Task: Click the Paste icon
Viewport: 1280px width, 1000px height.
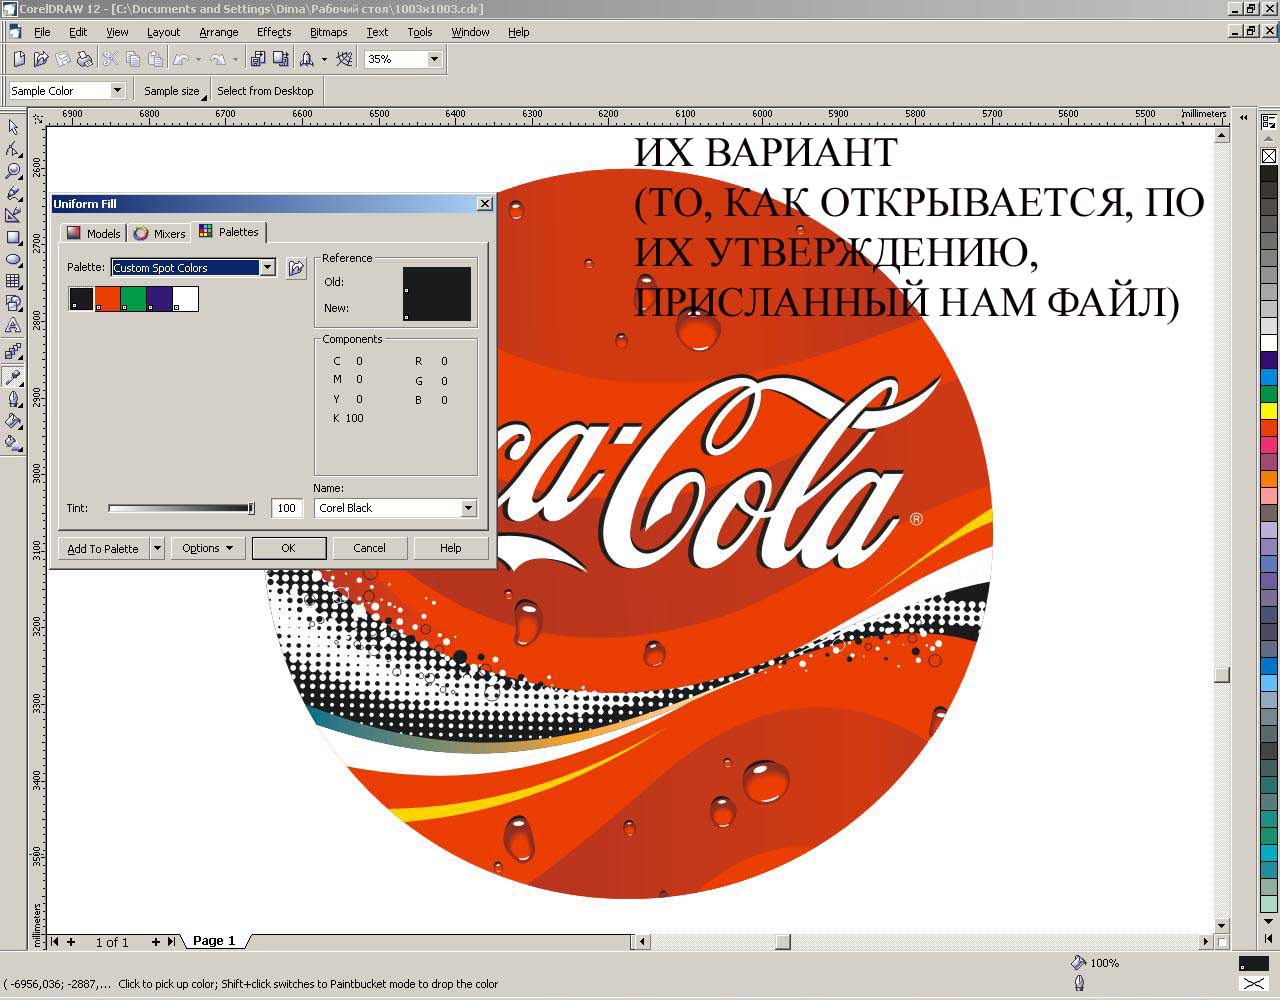Action: click(x=154, y=59)
